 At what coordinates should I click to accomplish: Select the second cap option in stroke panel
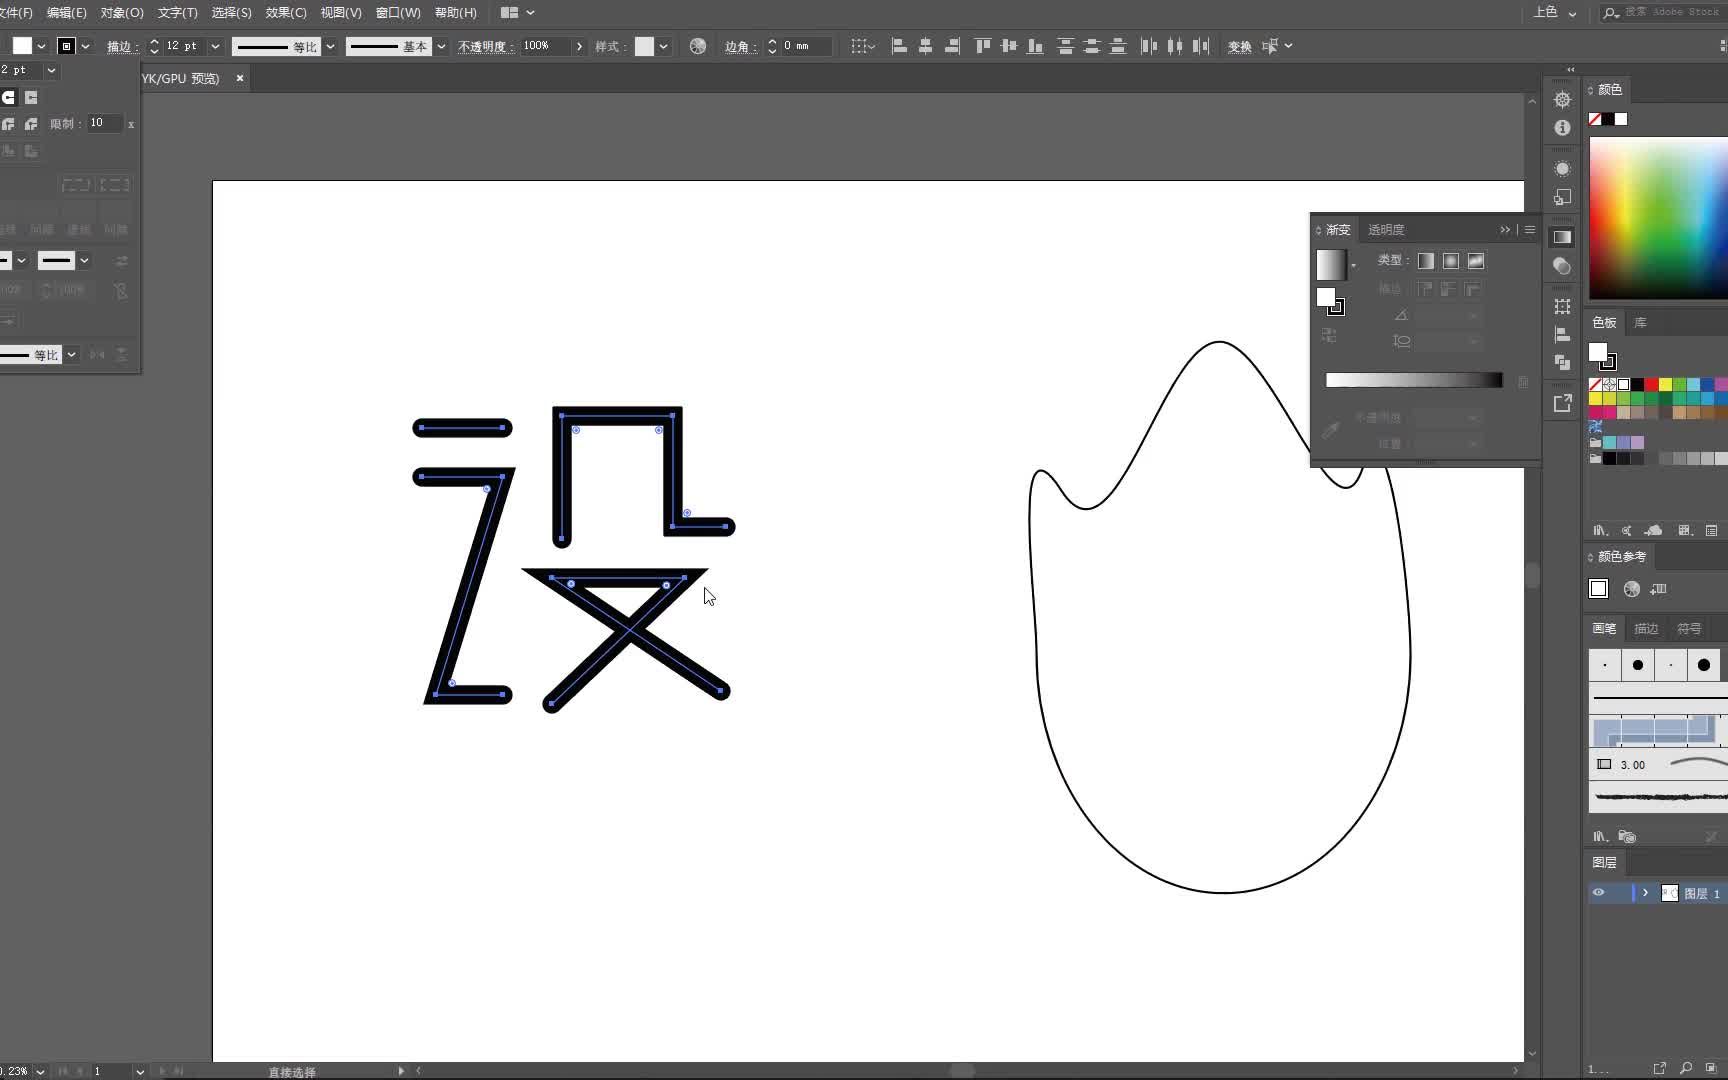(31, 97)
